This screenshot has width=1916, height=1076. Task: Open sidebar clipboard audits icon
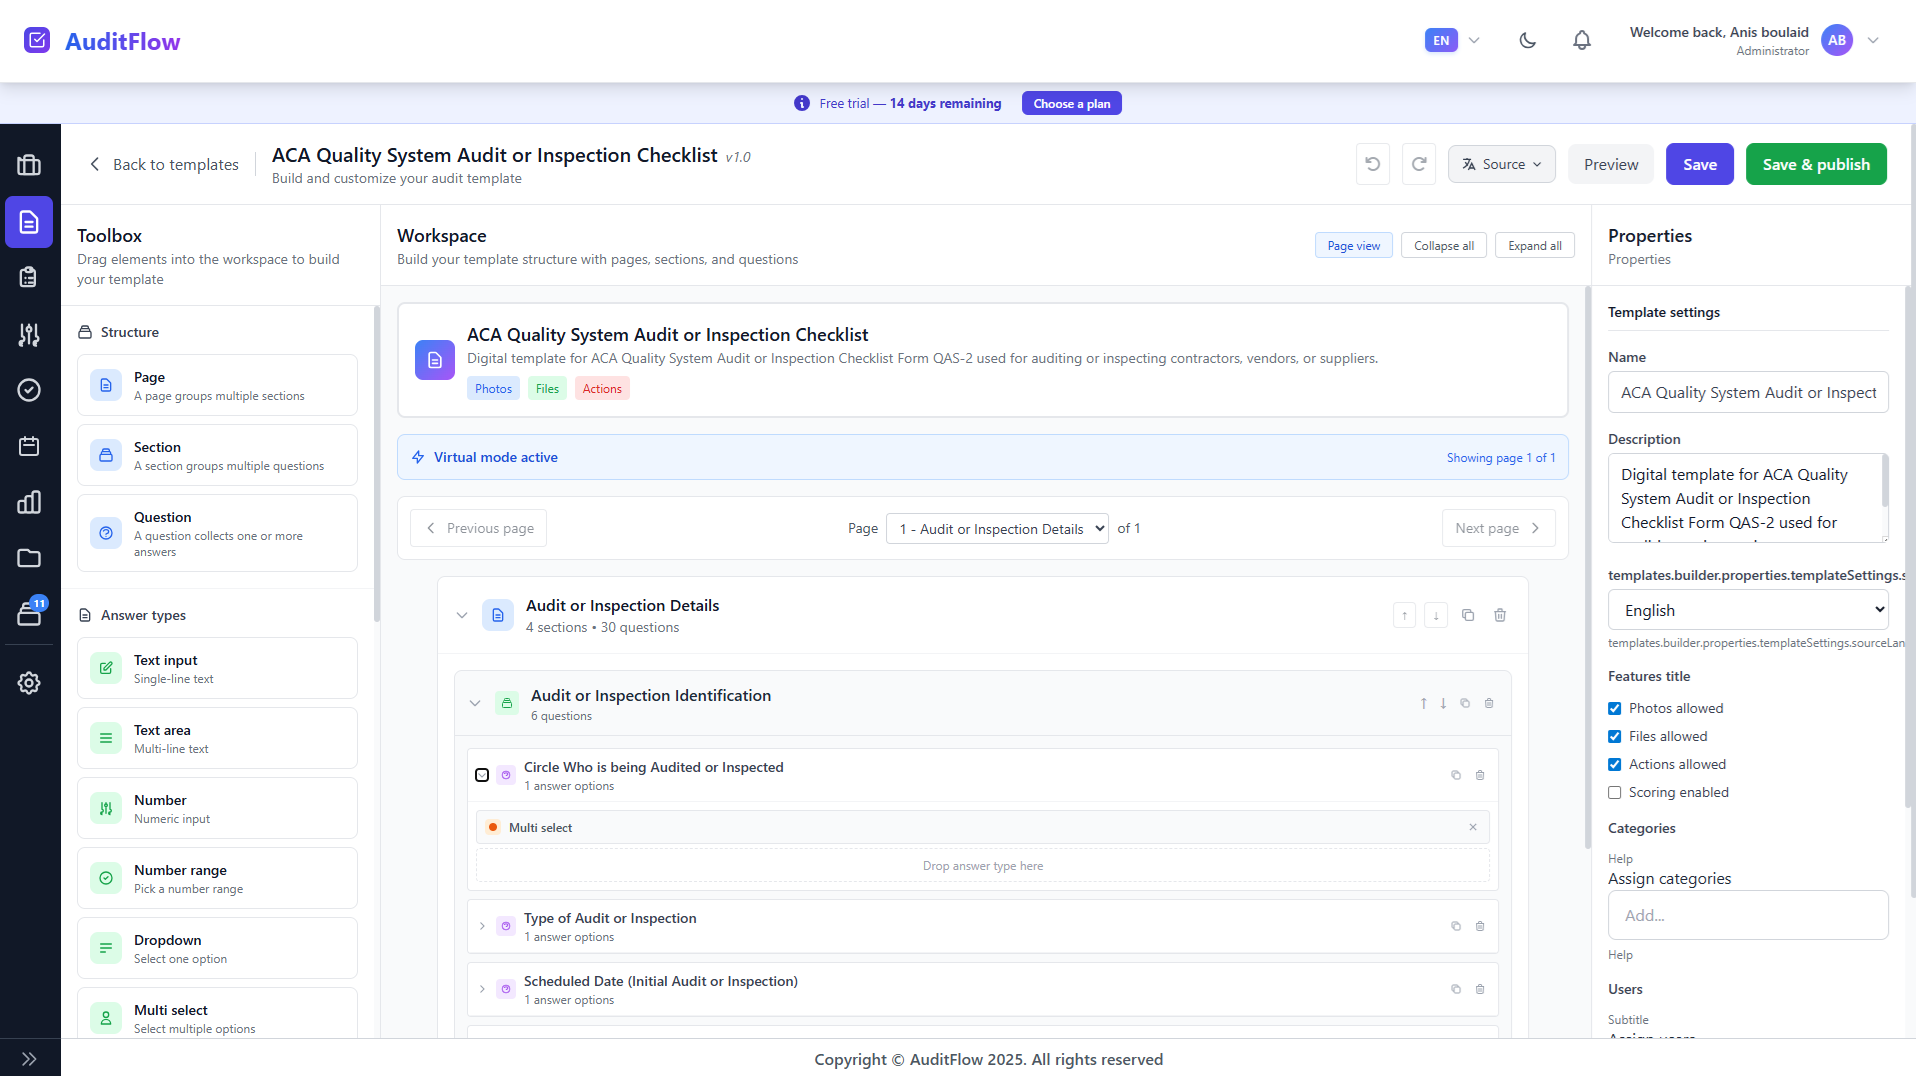(x=29, y=277)
